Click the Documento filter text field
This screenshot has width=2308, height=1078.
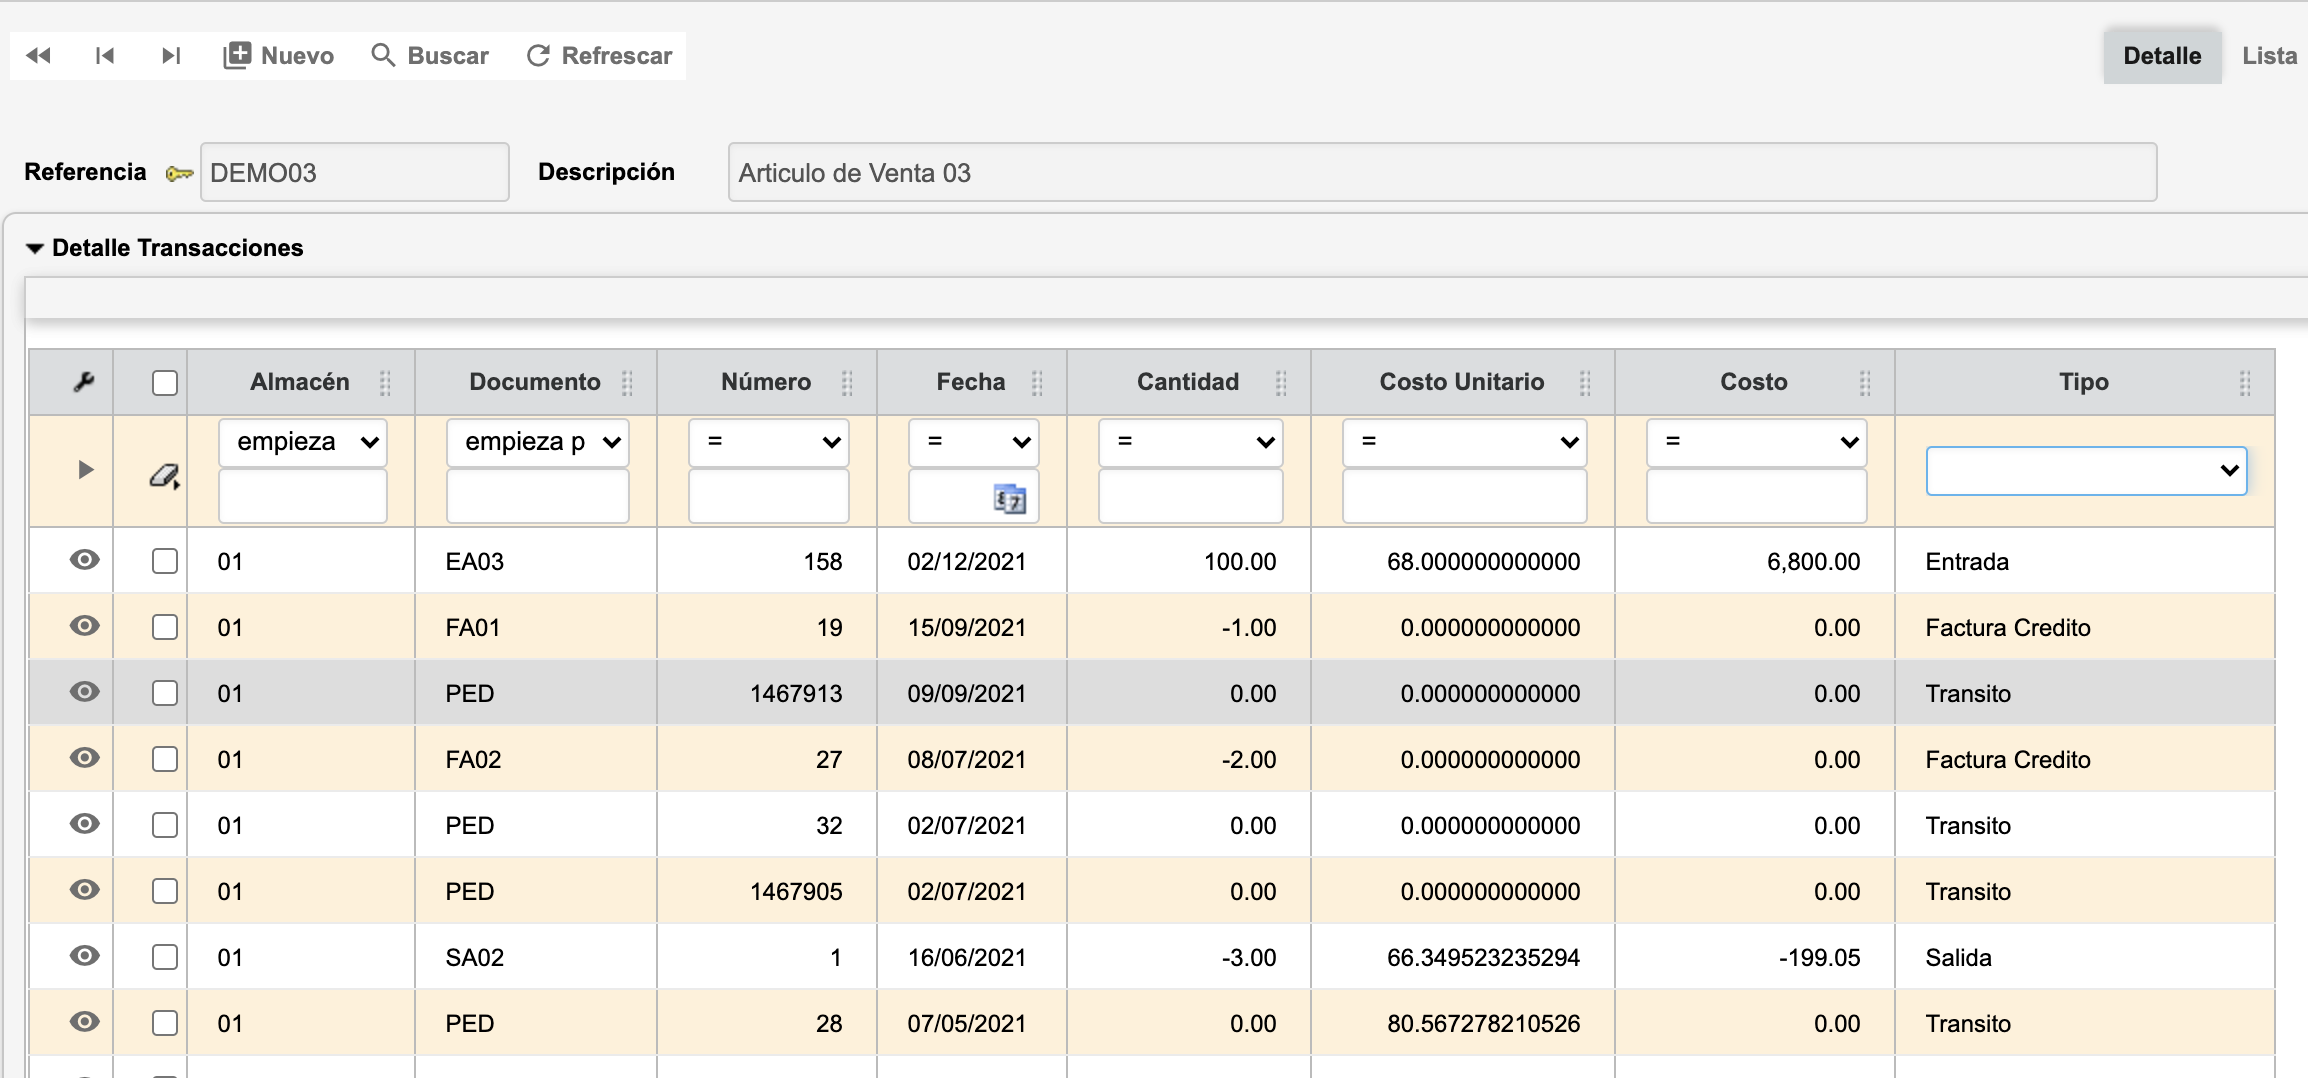coord(537,496)
